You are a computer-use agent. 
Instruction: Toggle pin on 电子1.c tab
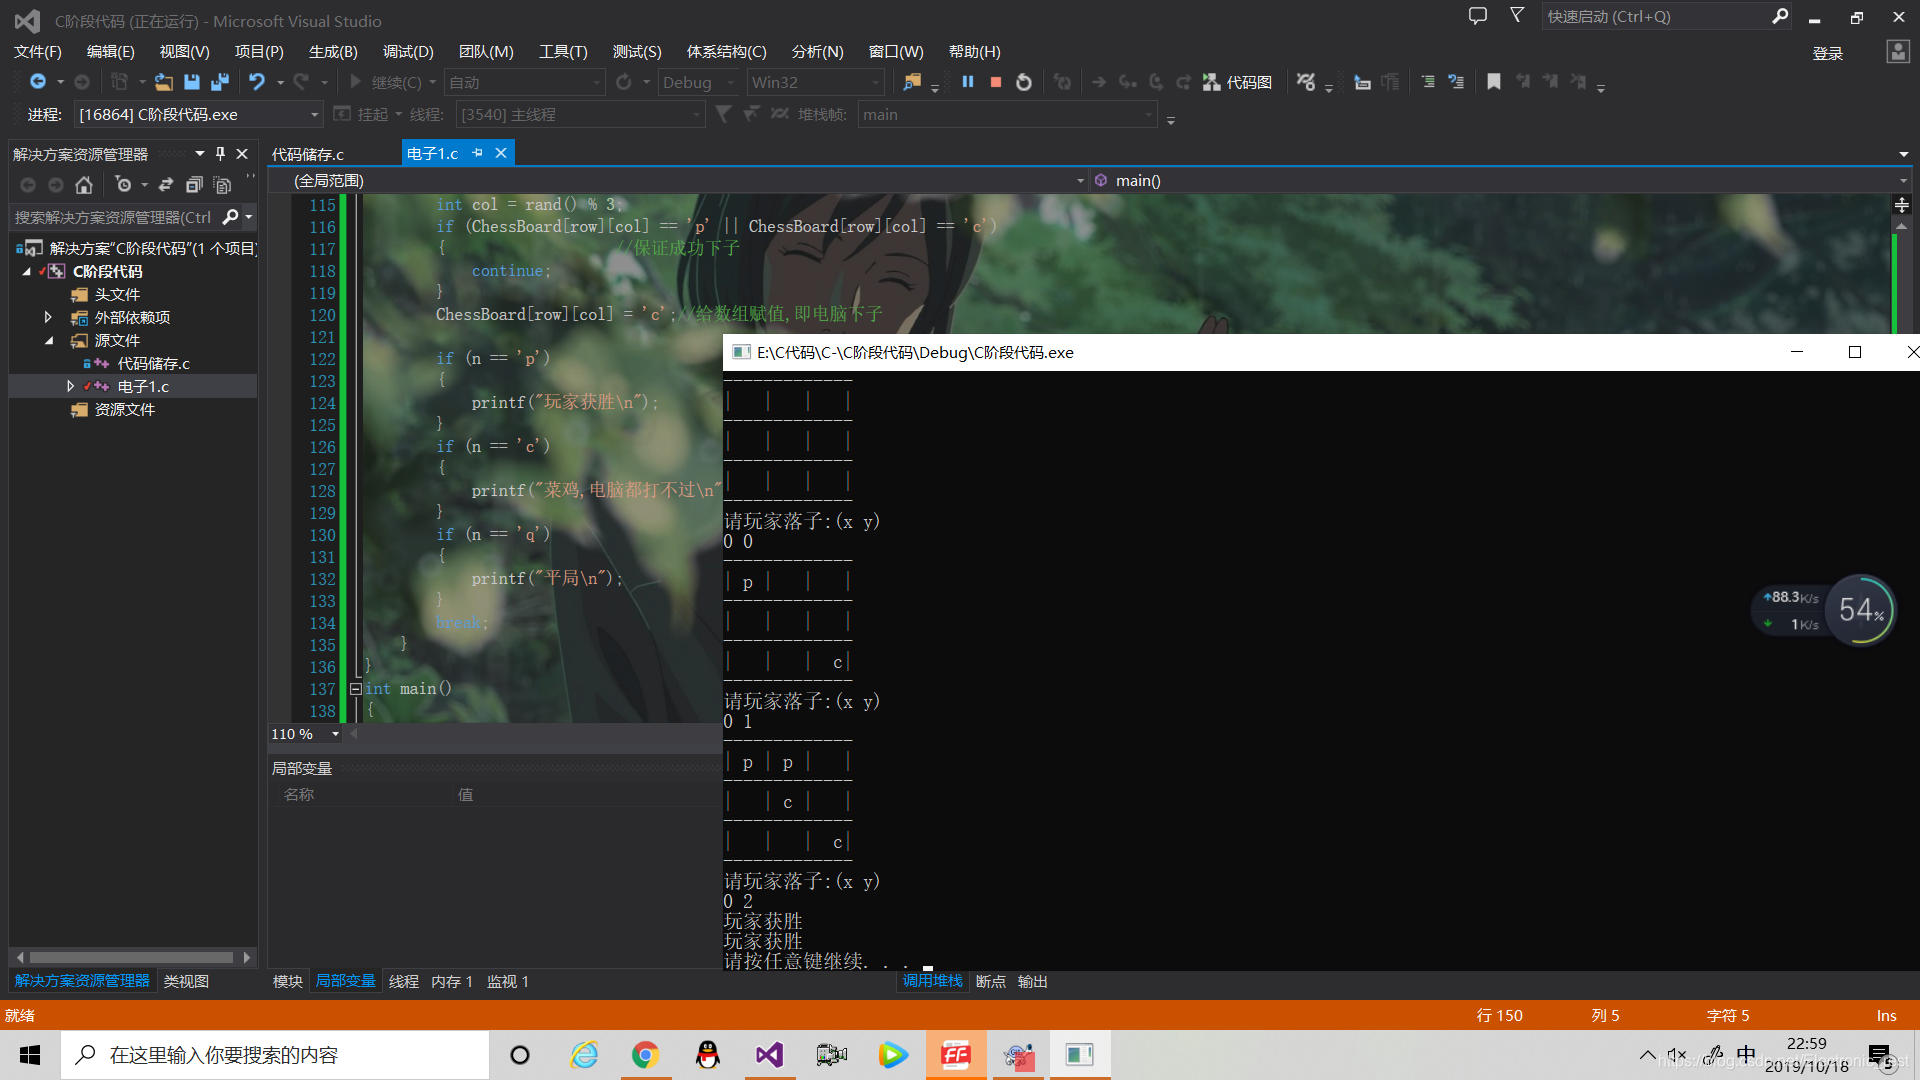click(x=478, y=153)
